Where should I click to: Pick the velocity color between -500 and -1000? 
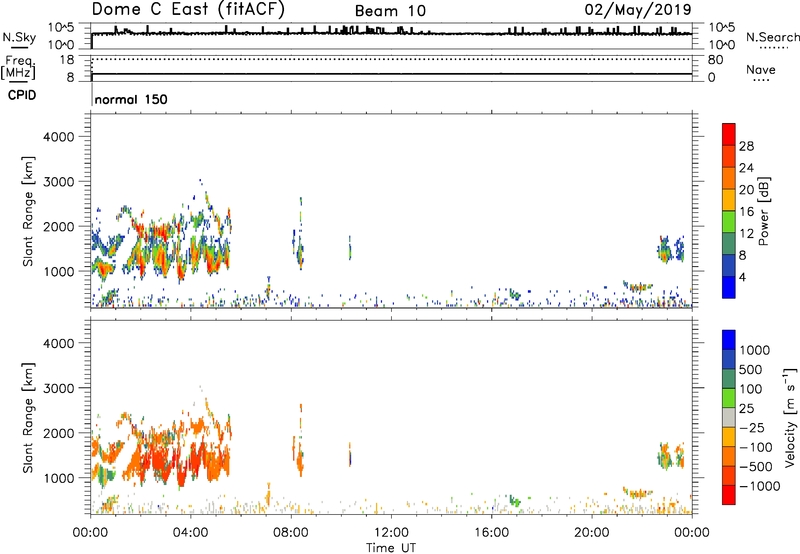point(729,476)
